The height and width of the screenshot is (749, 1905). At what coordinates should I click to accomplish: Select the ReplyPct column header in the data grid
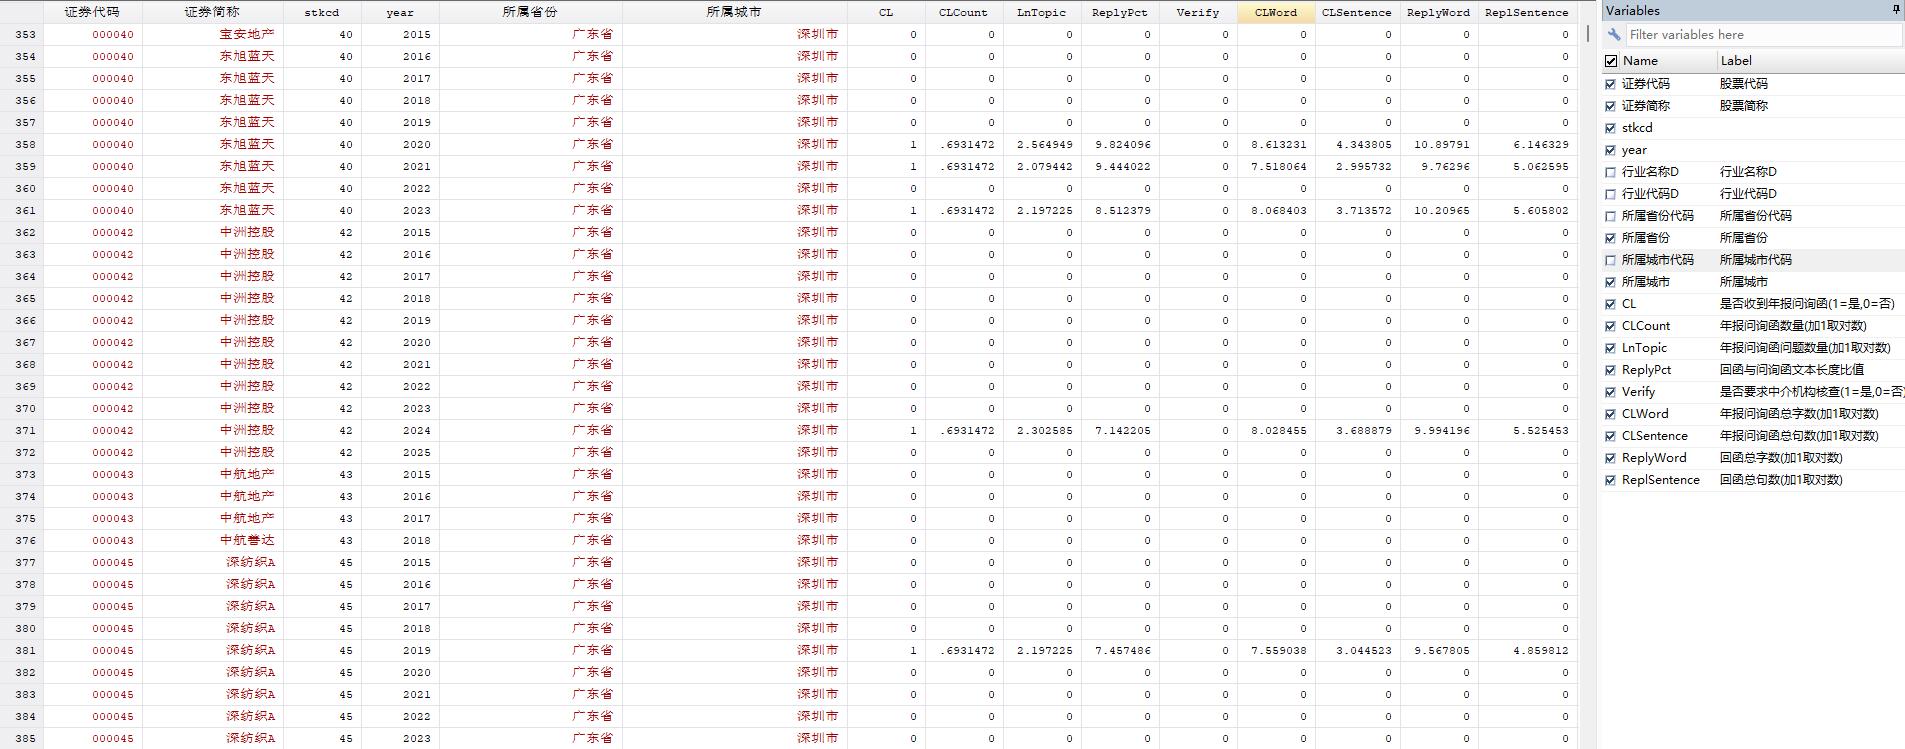pyautogui.click(x=1120, y=12)
